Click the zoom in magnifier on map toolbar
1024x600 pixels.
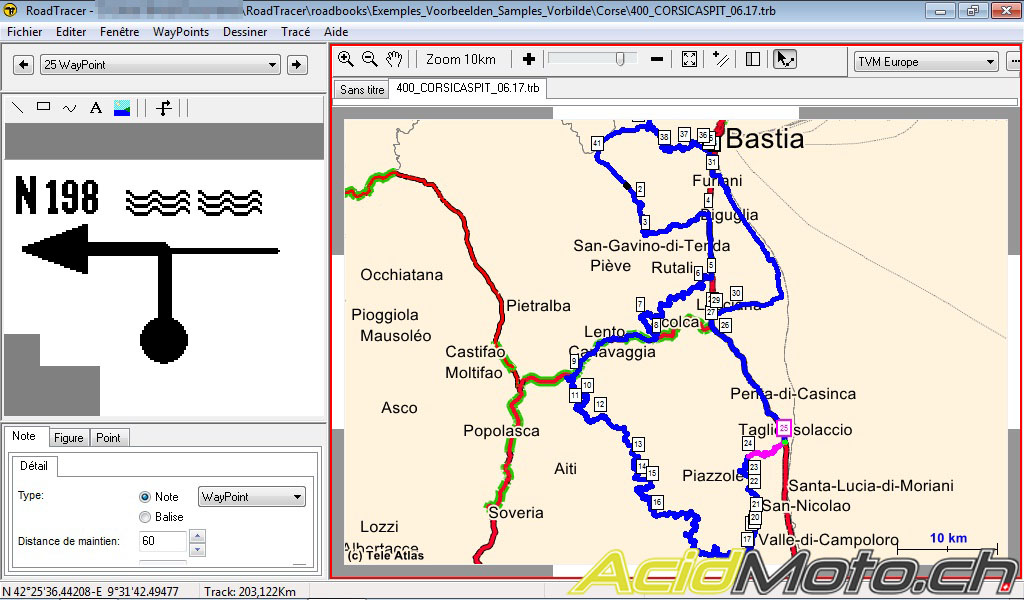click(345, 59)
